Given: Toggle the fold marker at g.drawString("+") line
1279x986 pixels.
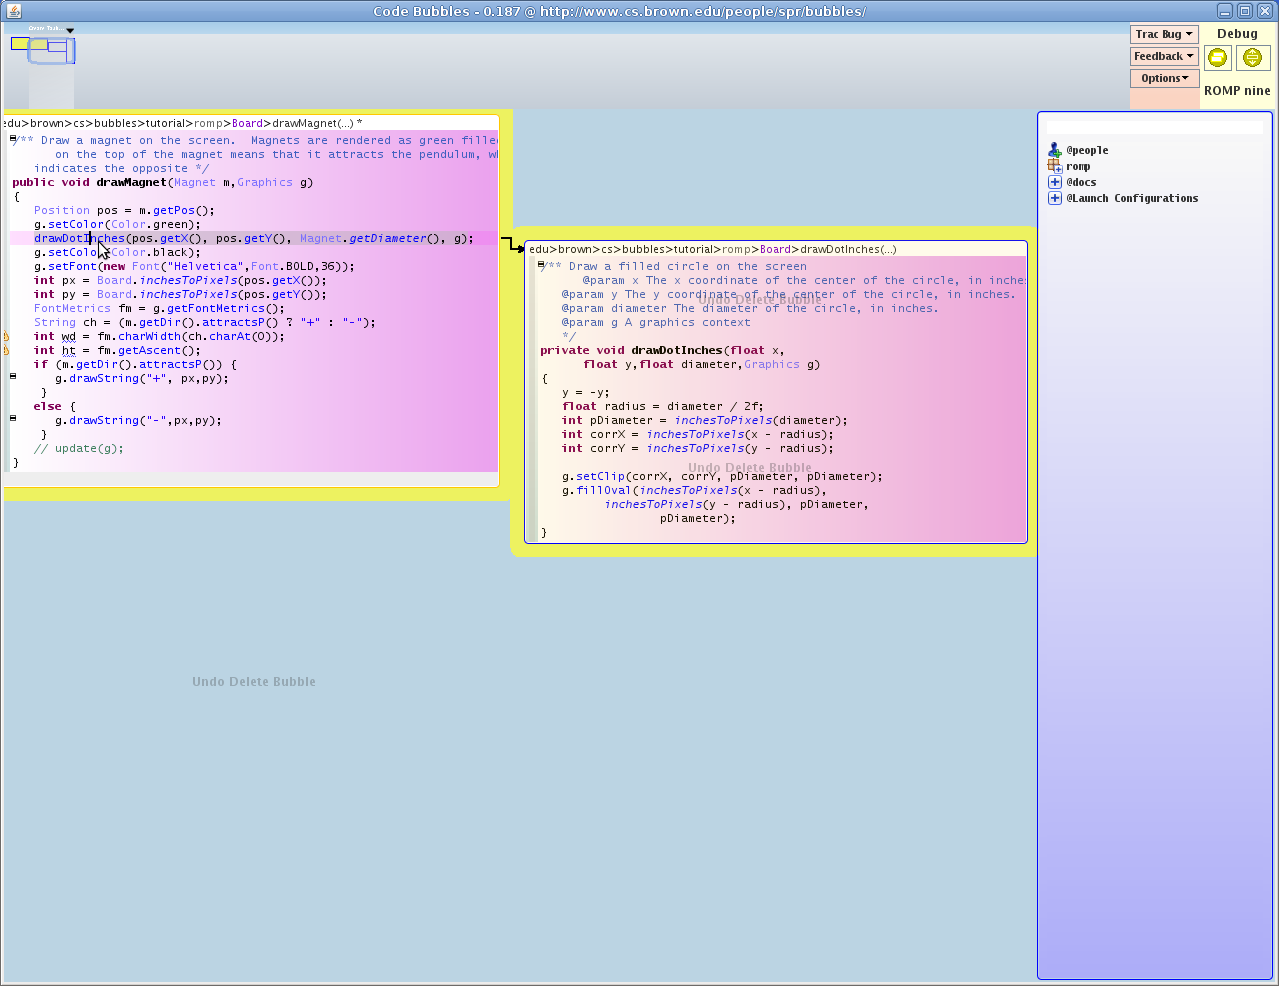Looking at the screenshot, I should 13,377.
